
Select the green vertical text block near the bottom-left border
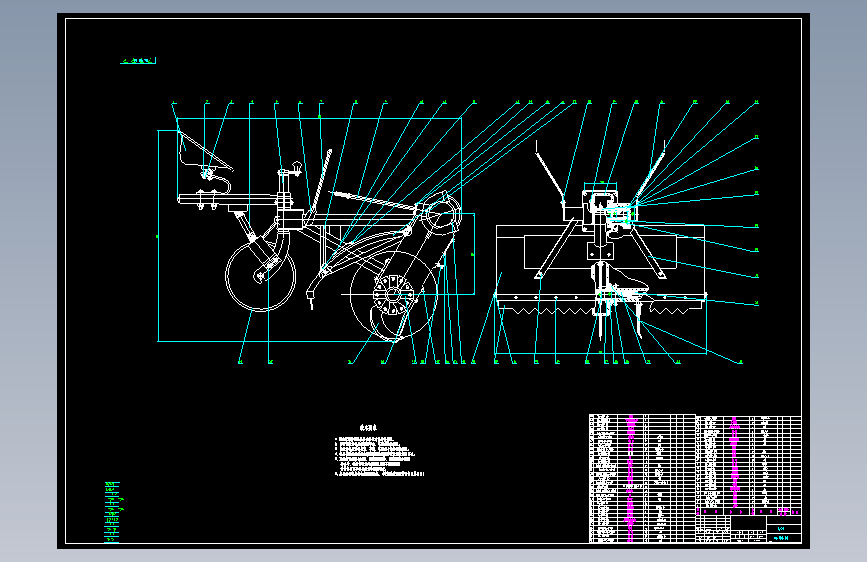(112, 512)
